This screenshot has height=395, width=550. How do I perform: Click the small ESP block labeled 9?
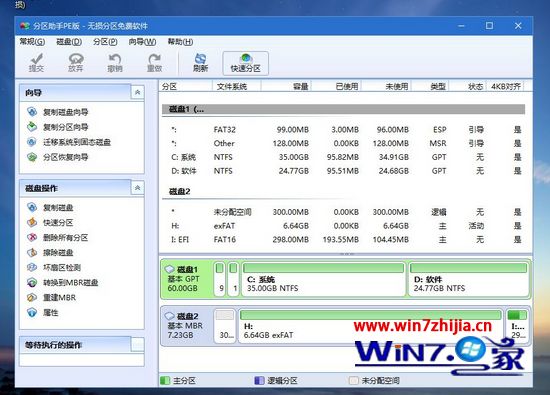pos(220,279)
